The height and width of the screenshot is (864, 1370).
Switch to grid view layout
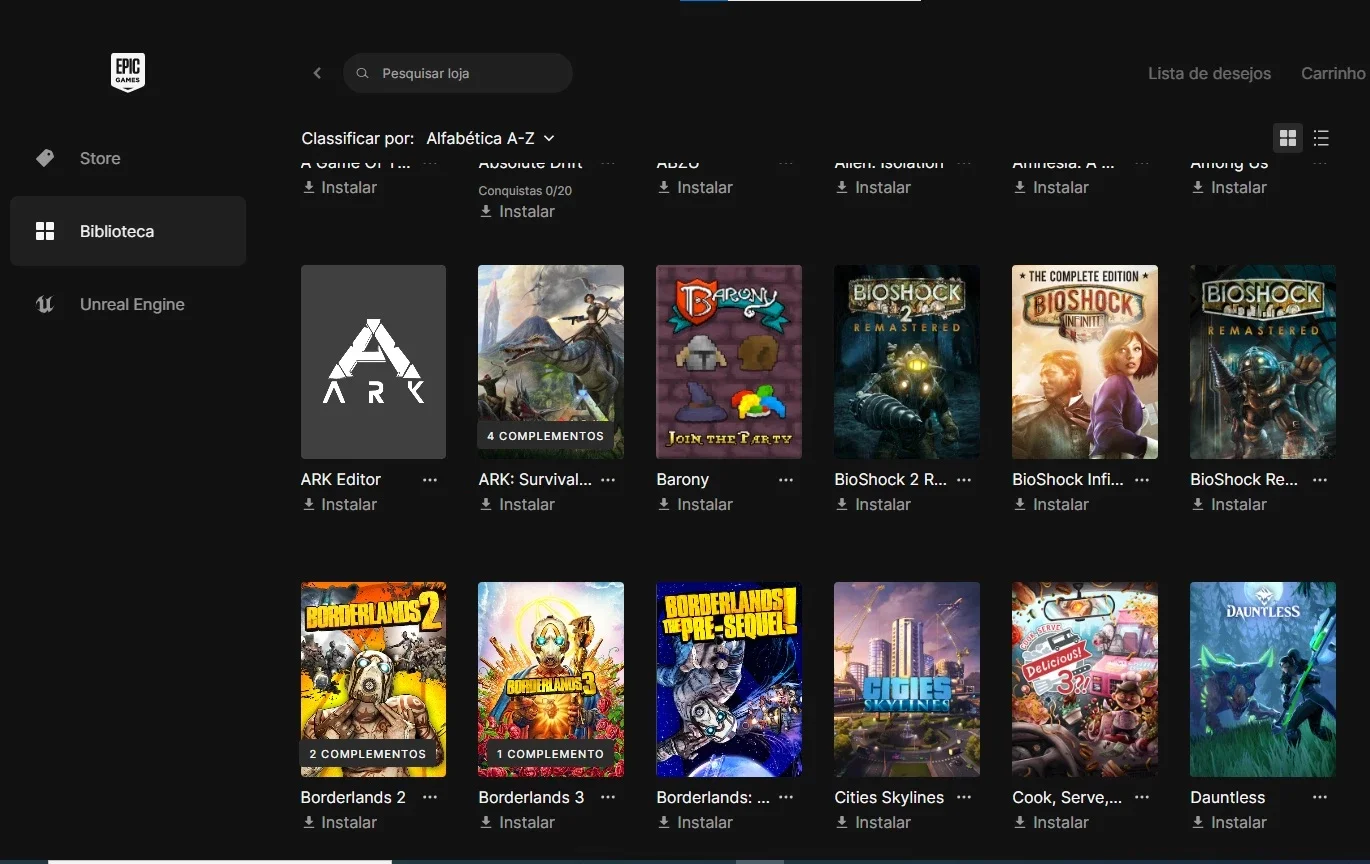pyautogui.click(x=1288, y=138)
